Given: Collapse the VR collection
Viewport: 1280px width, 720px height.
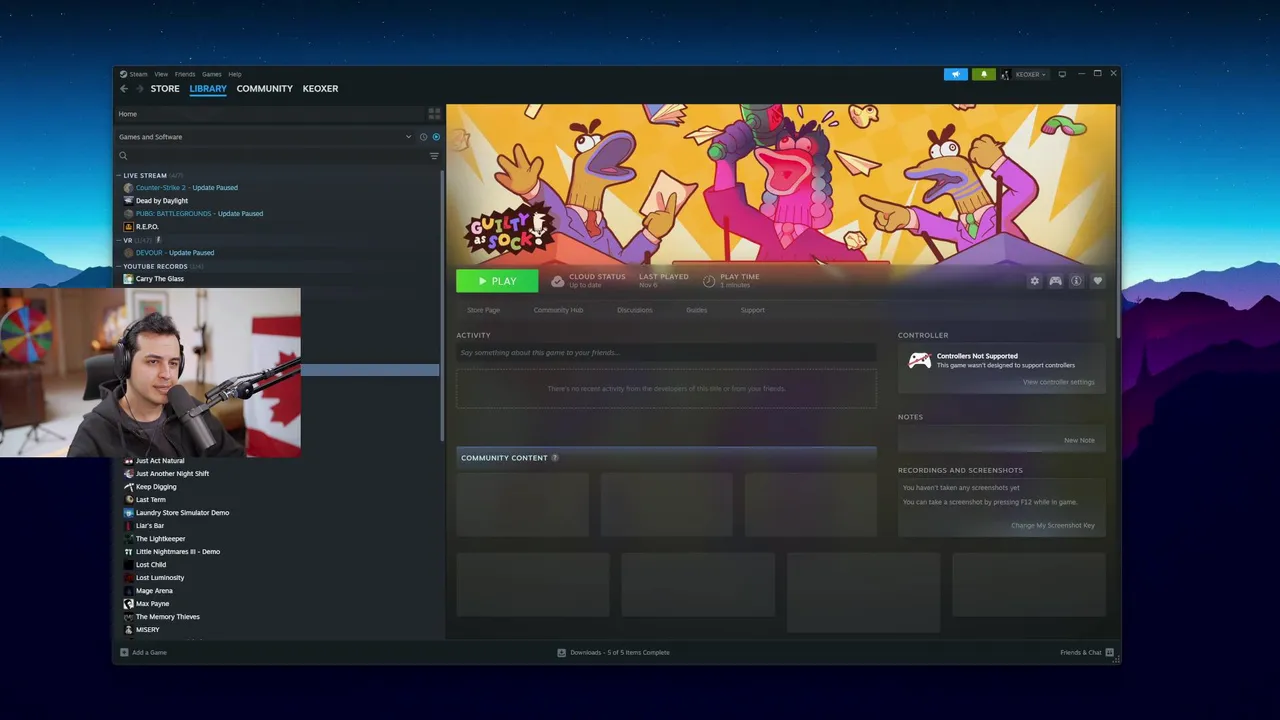Looking at the screenshot, I should coord(118,240).
